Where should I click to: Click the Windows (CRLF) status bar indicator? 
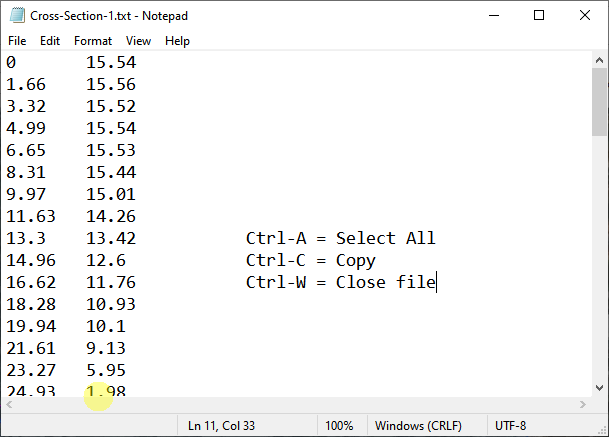[x=416, y=426]
